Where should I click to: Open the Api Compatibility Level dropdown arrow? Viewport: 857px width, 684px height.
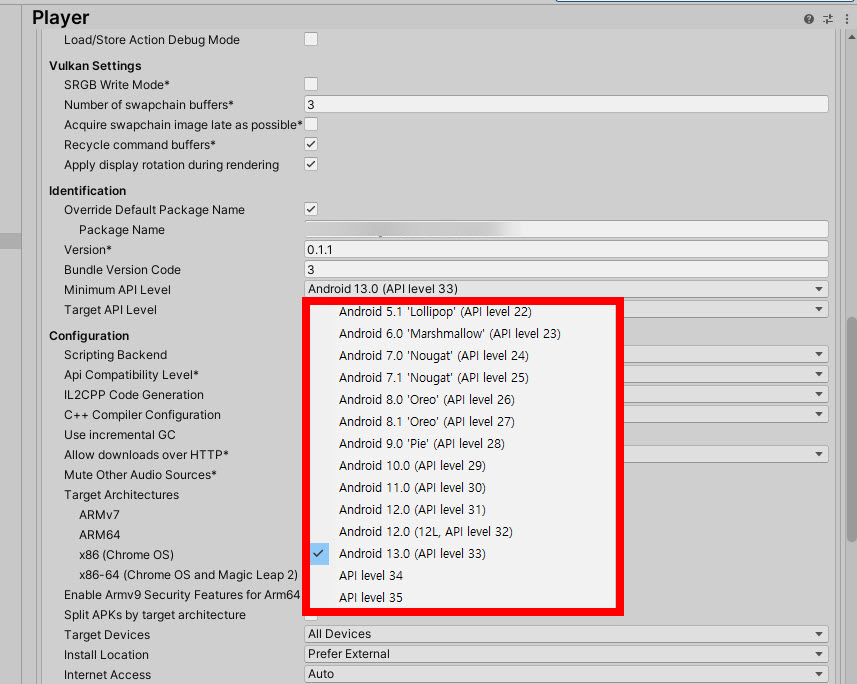[x=819, y=375]
